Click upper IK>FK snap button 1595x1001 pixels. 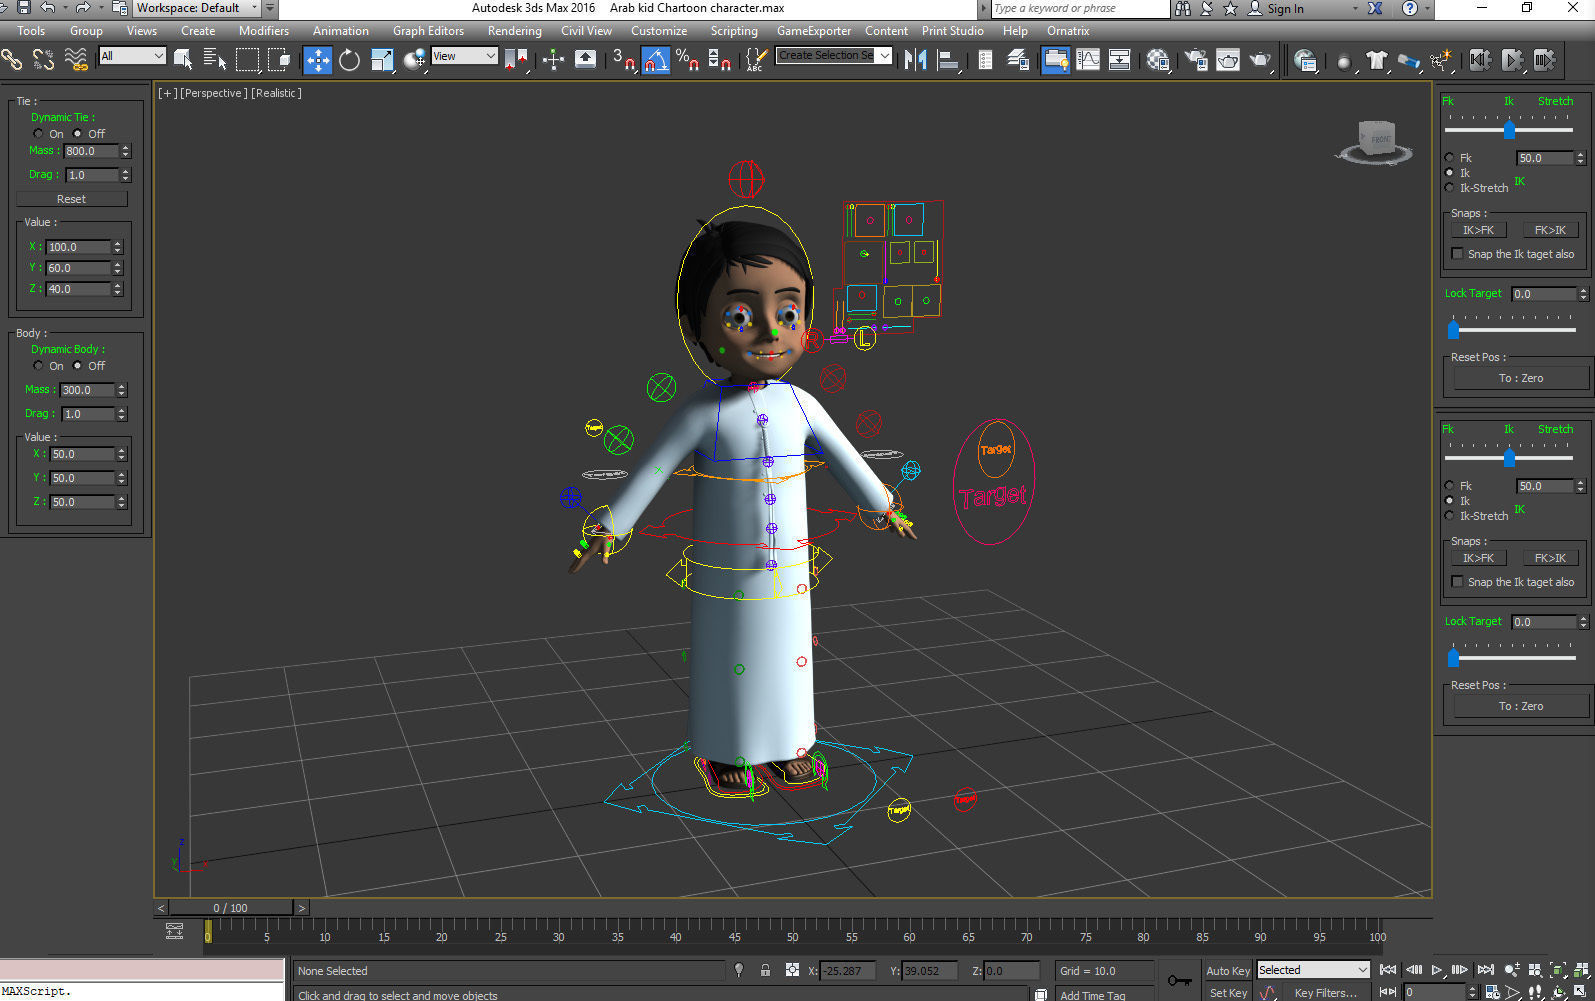pos(1478,230)
